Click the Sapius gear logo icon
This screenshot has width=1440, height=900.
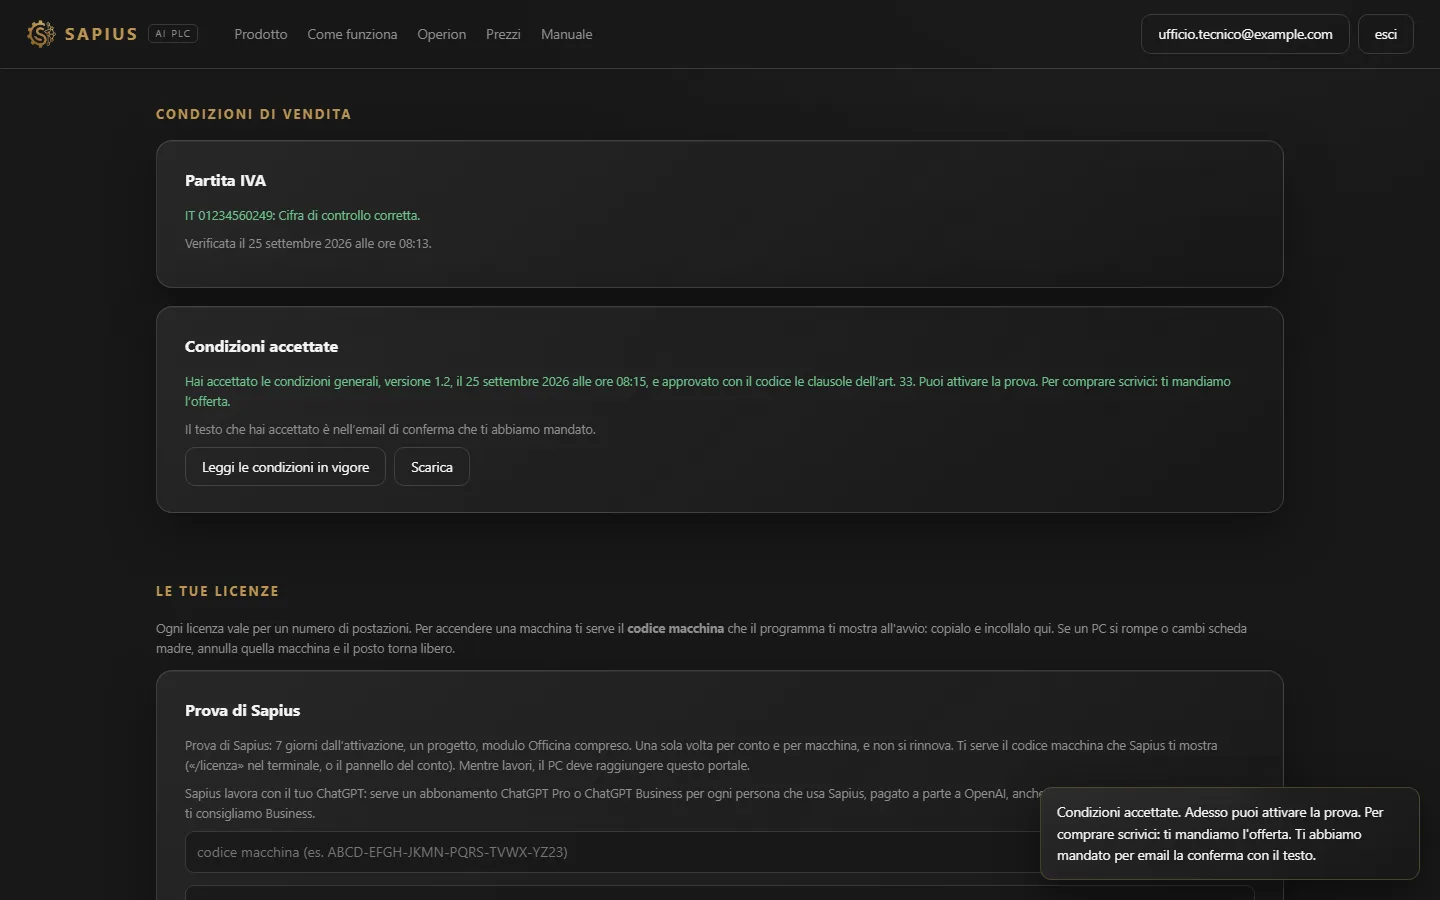click(41, 34)
